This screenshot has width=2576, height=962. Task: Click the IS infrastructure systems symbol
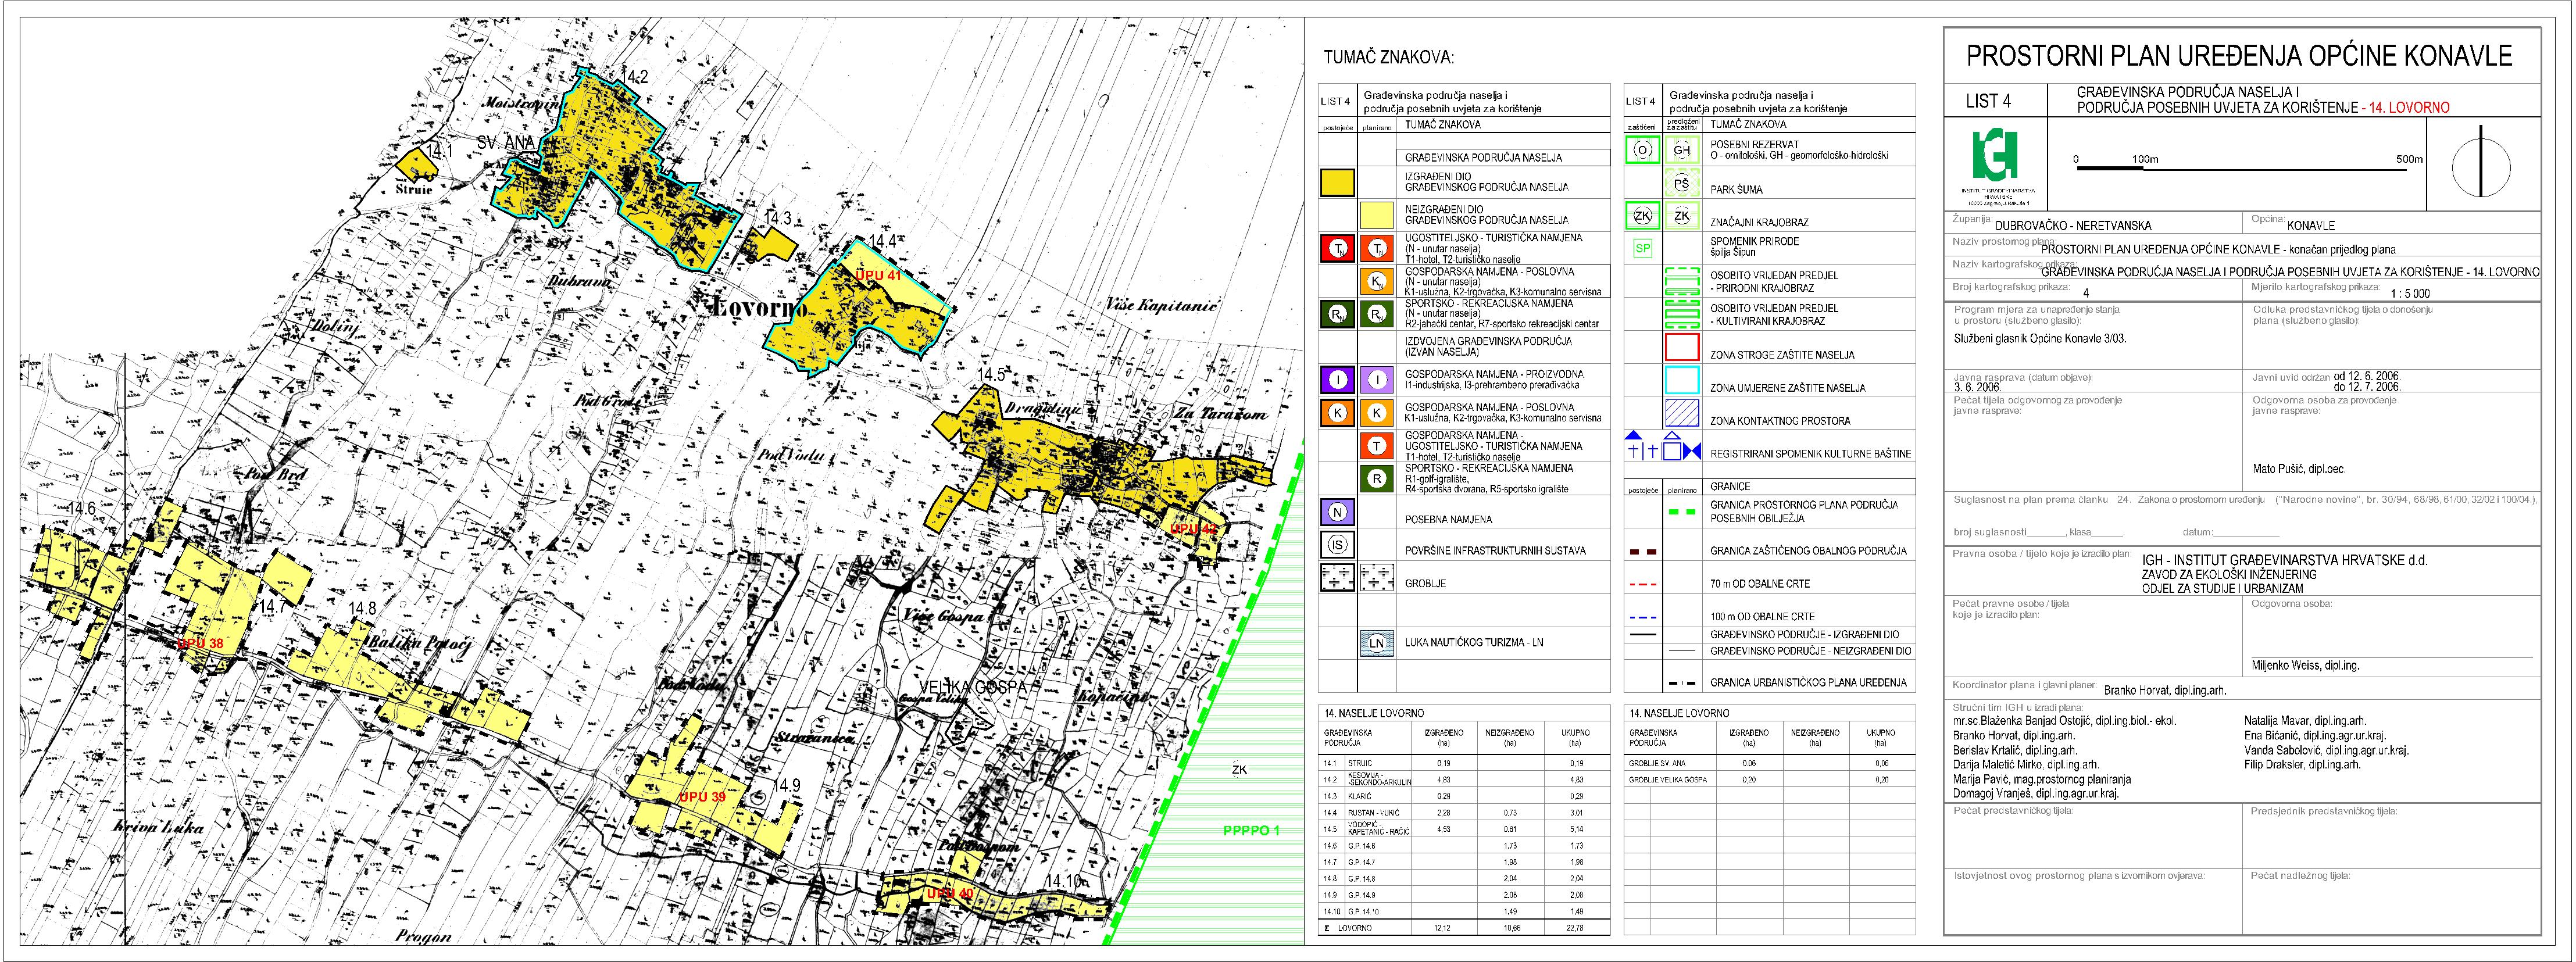pos(1337,545)
